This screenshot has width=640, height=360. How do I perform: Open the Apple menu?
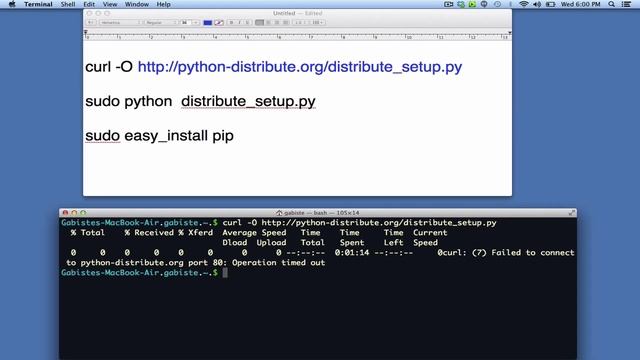click(x=12, y=4)
